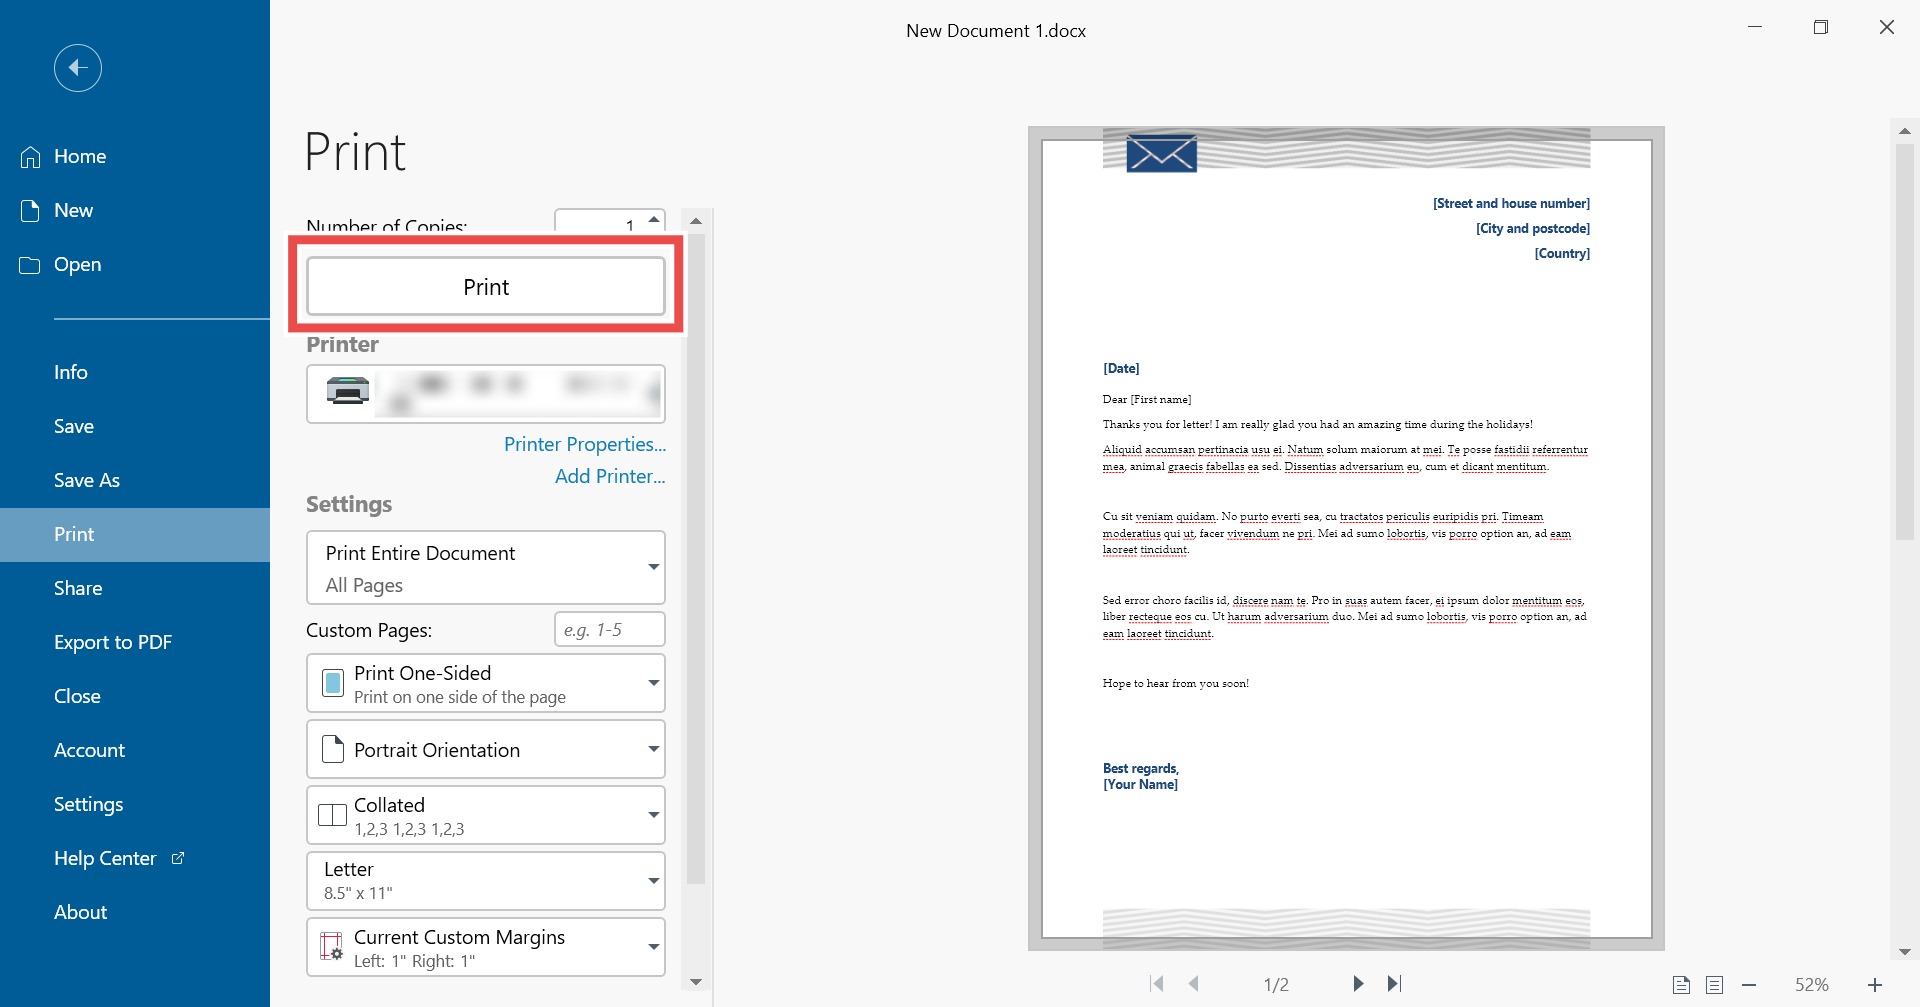The width and height of the screenshot is (1920, 1007).
Task: Jump to last preview page
Action: coord(1395,984)
